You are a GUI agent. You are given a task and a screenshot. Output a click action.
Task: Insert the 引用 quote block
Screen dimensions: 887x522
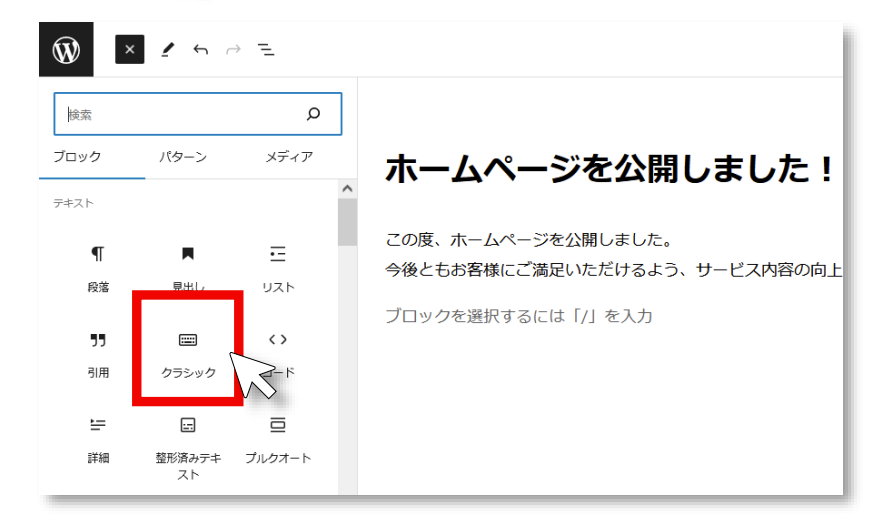tap(98, 353)
